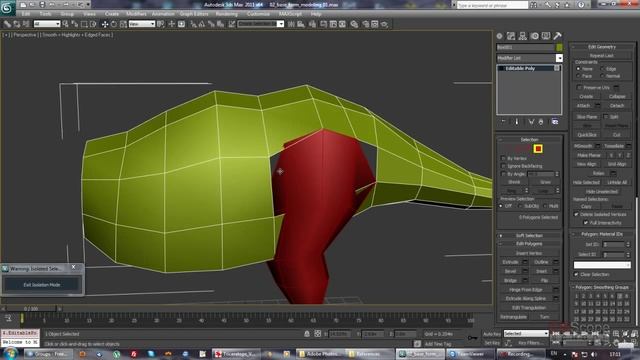Click Show End Result toggle icon
Image resolution: width=640 pixels, height=360 pixels.
pyautogui.click(x=517, y=122)
